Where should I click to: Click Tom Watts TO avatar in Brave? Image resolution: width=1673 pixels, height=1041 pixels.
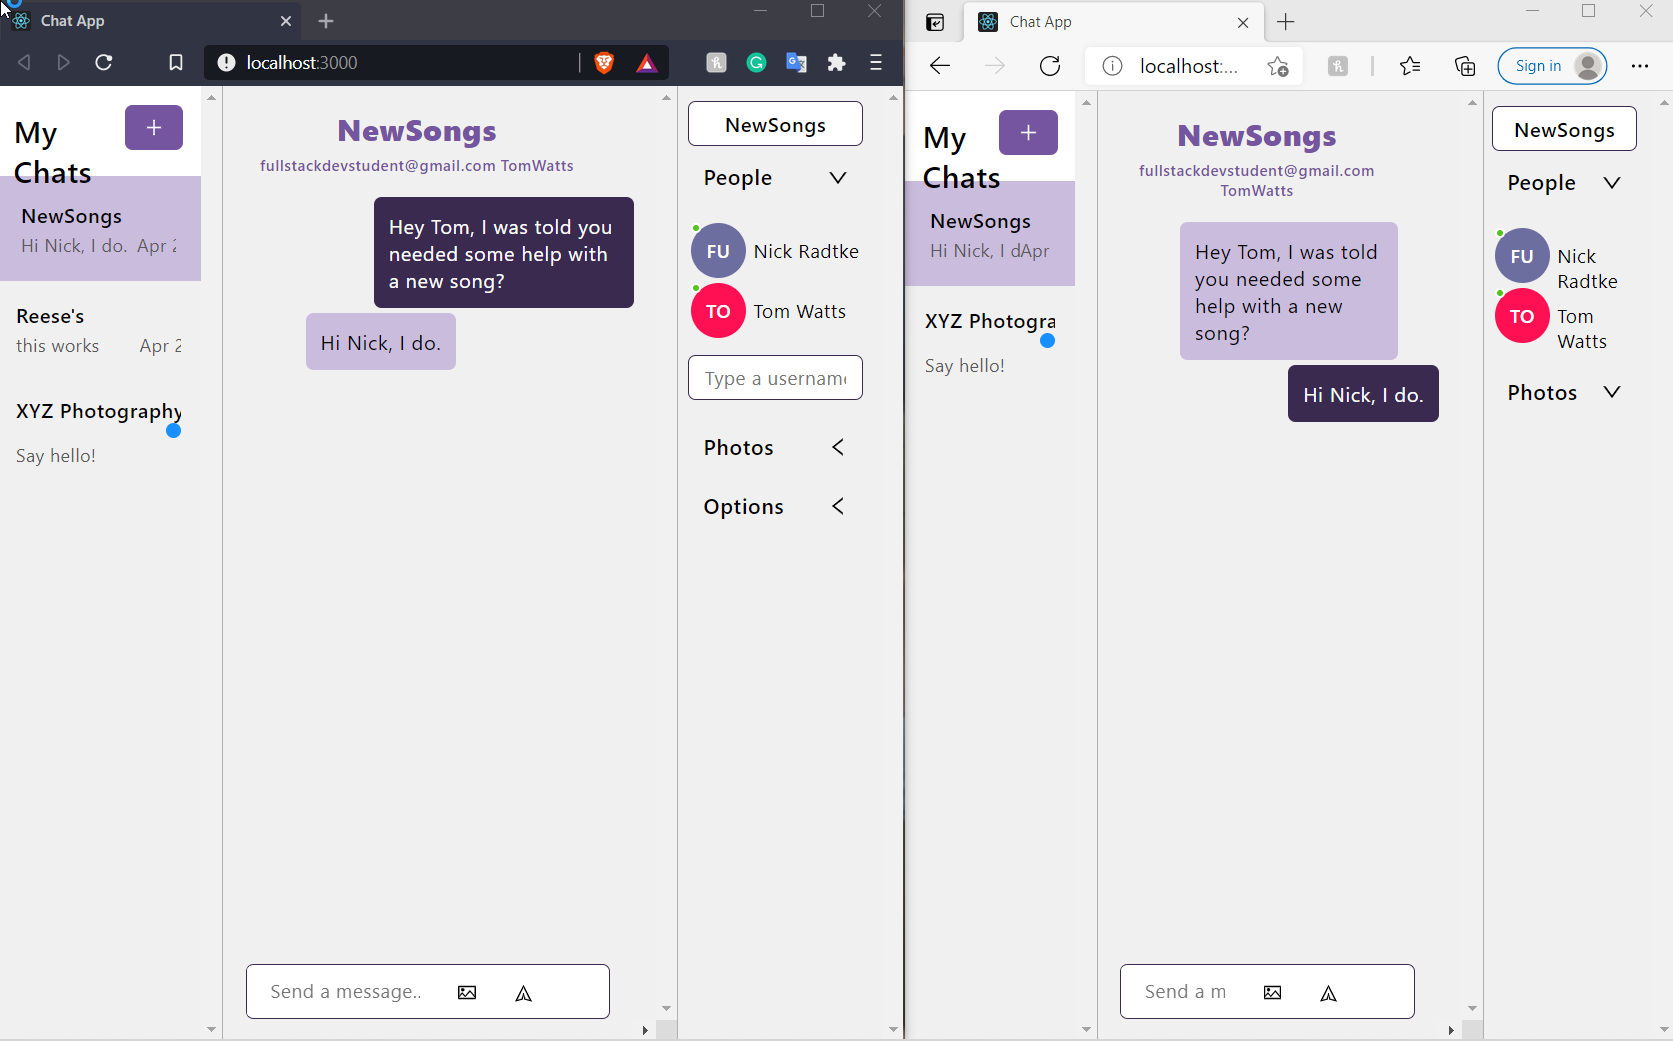(x=718, y=311)
